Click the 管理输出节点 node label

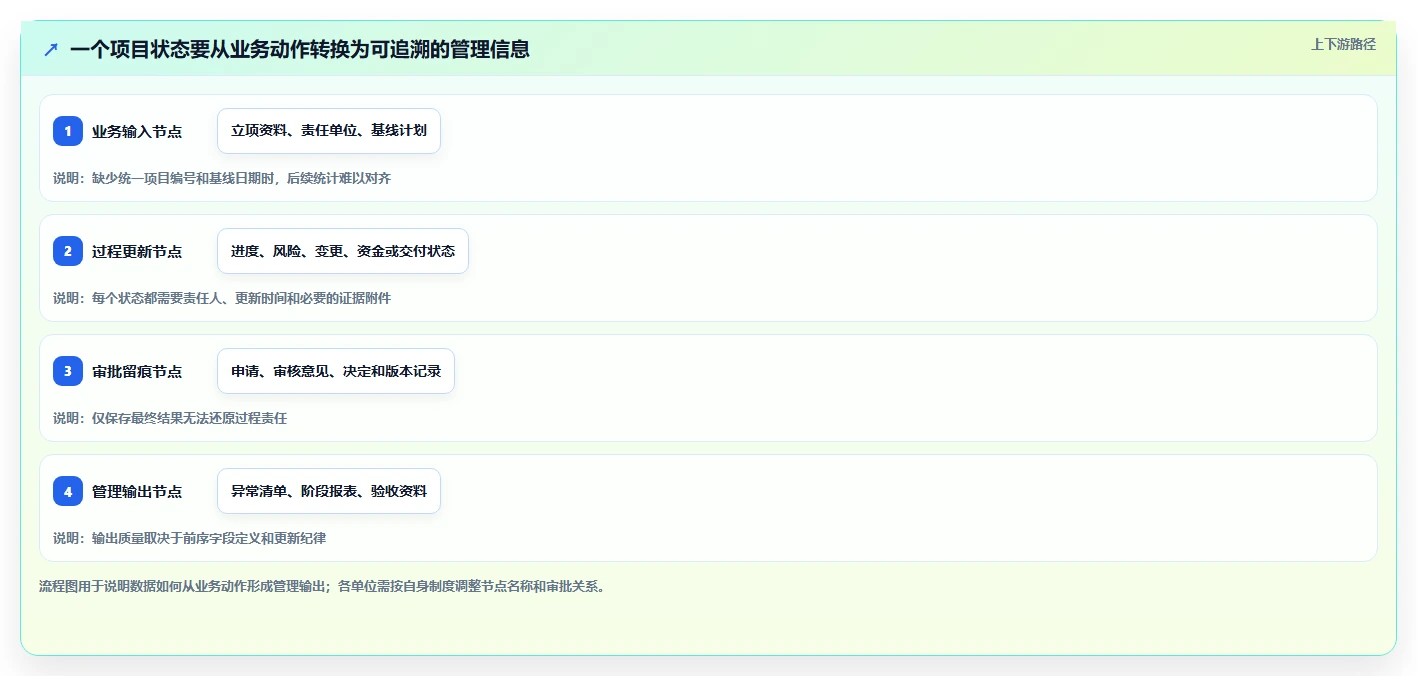(137, 491)
